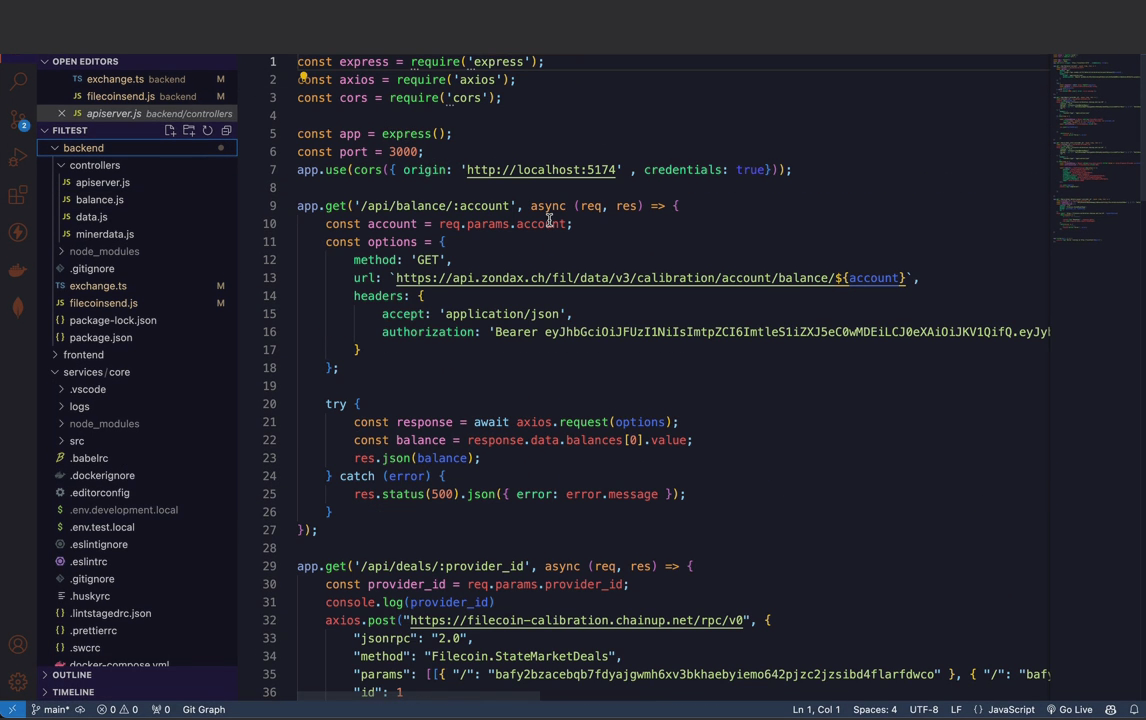
Task: Open the Accounts icon in activity bar
Action: [18, 645]
